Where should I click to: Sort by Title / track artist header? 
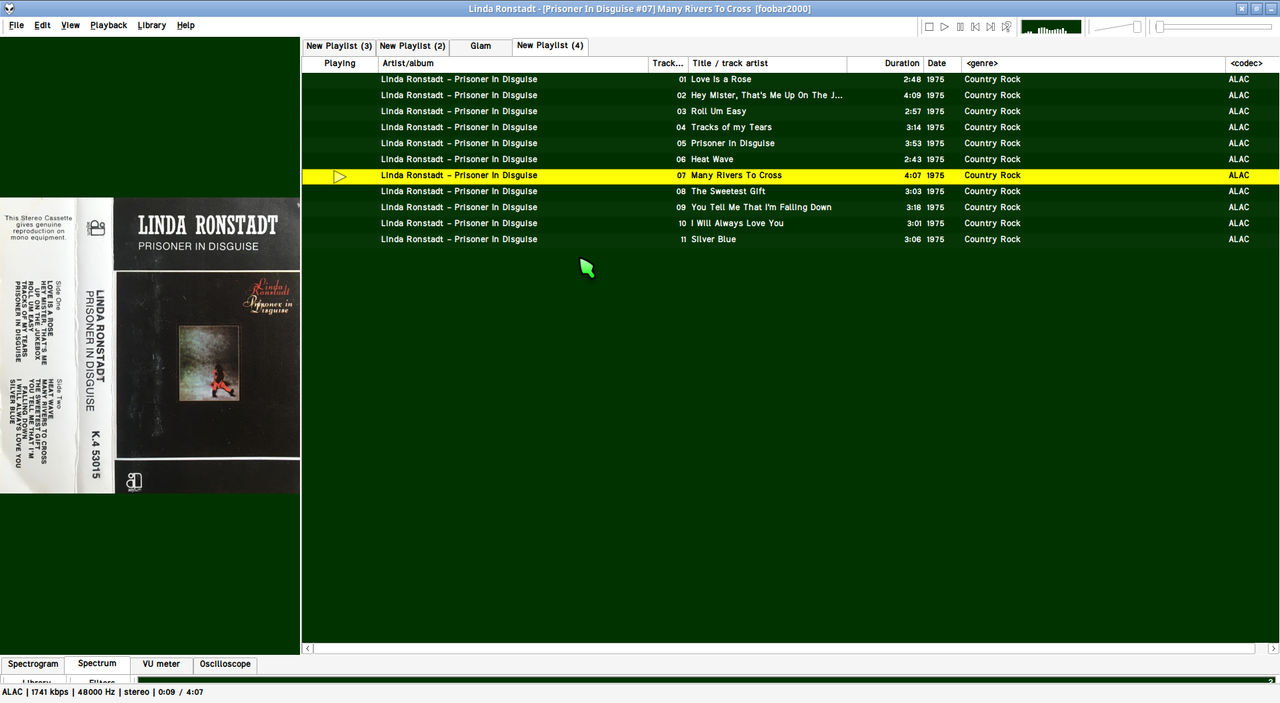point(767,63)
